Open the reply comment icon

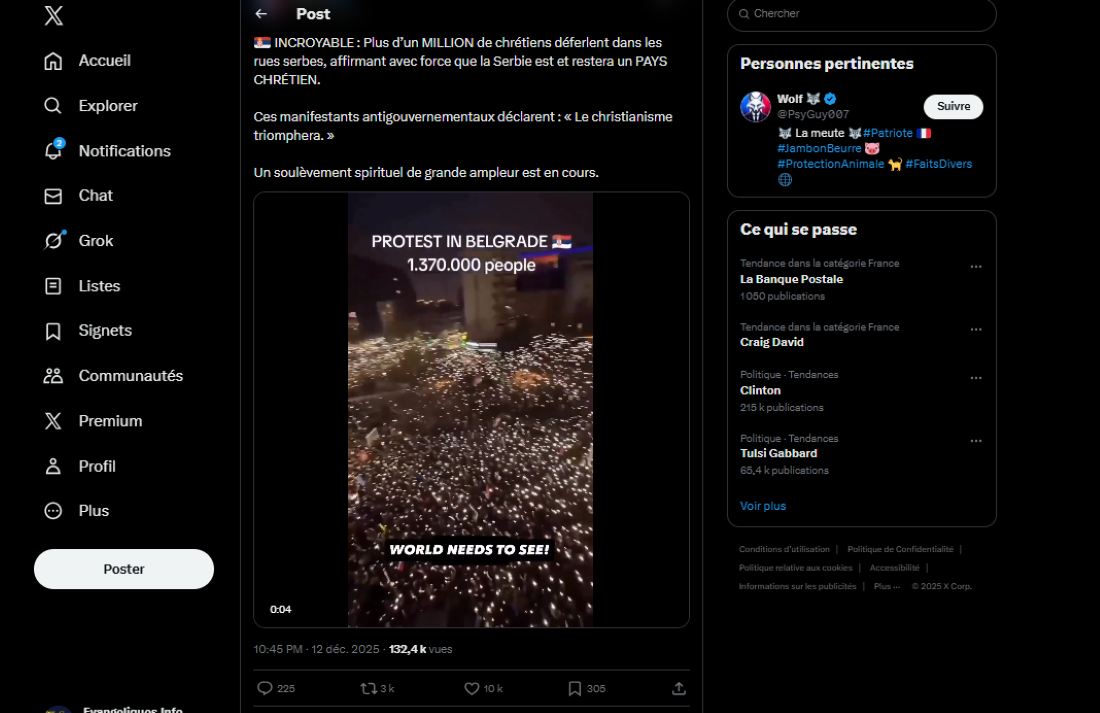[x=265, y=688]
